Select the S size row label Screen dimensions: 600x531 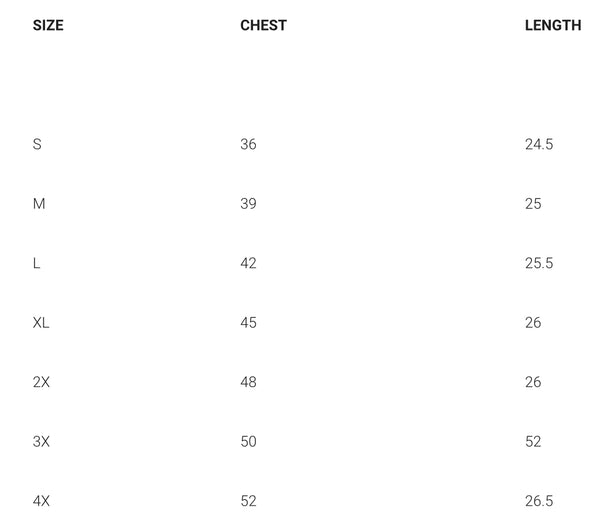click(x=37, y=144)
